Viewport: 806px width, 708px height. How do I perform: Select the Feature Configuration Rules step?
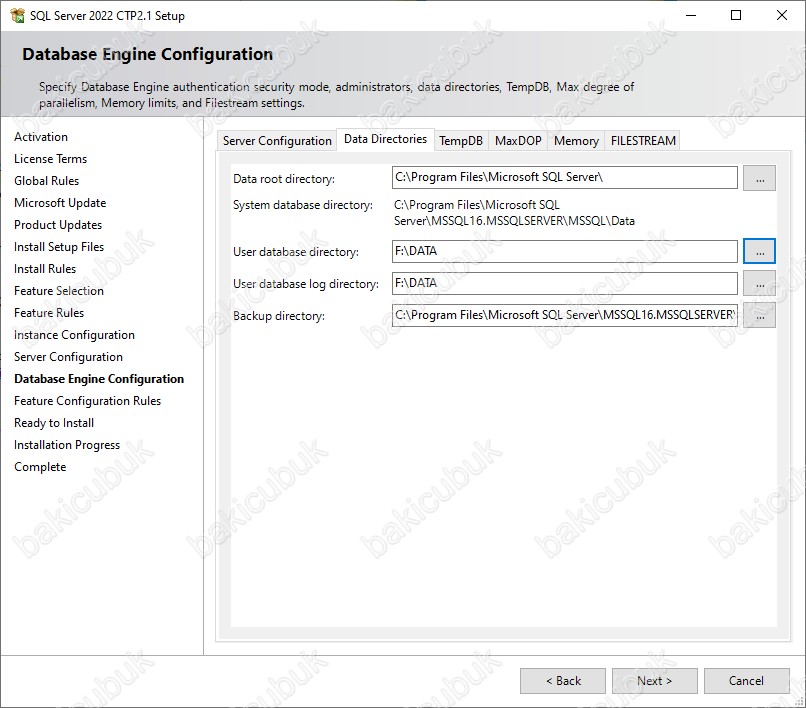pyautogui.click(x=87, y=401)
